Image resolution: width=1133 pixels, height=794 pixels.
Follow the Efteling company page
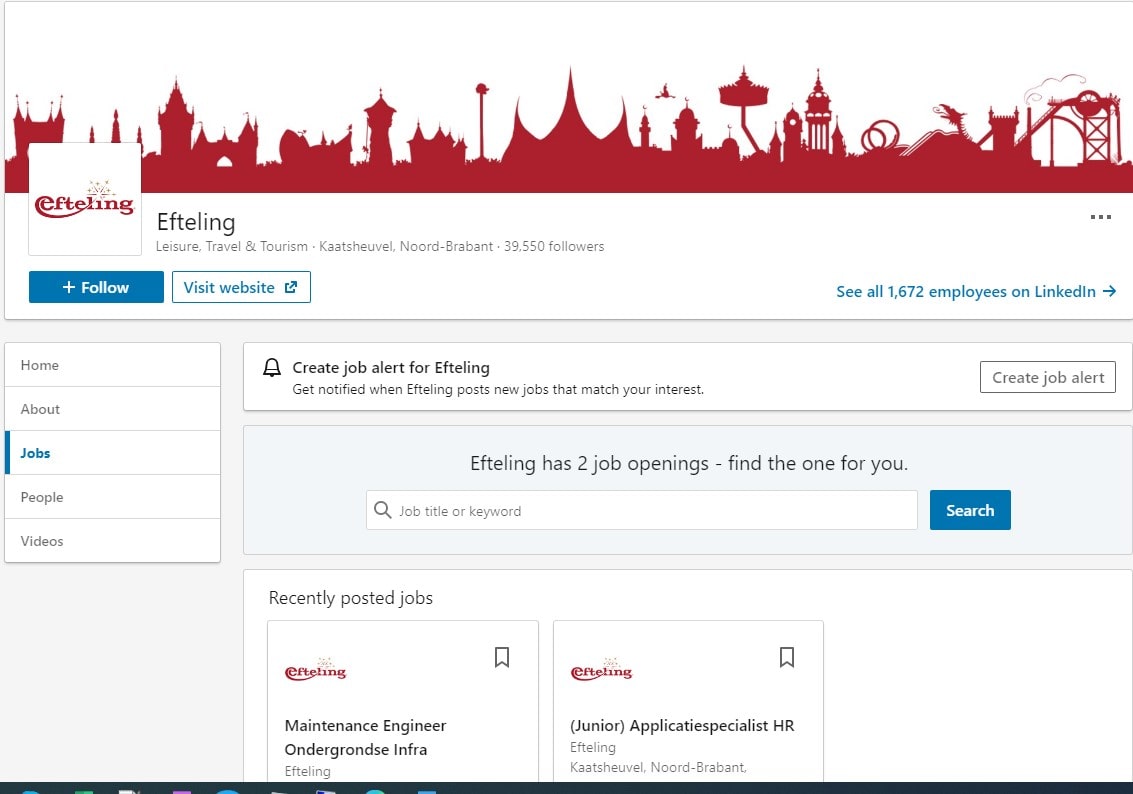[x=96, y=287]
